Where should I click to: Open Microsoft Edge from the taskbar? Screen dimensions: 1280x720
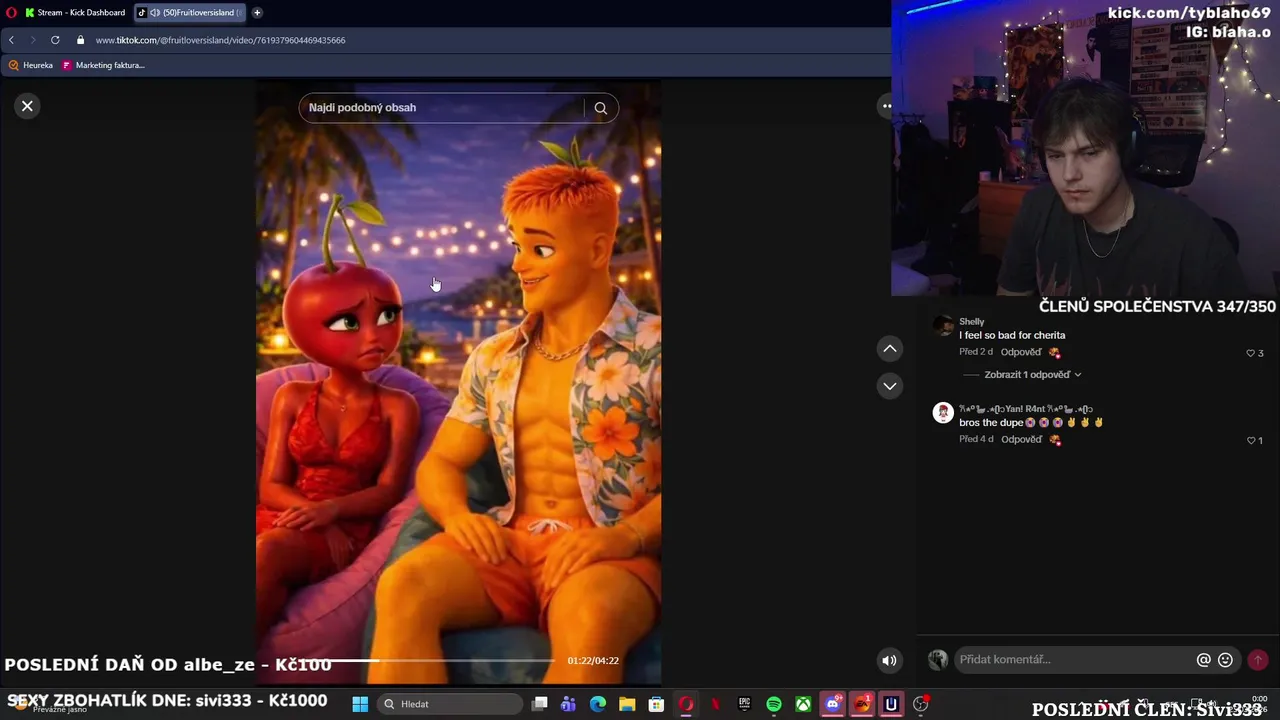598,704
